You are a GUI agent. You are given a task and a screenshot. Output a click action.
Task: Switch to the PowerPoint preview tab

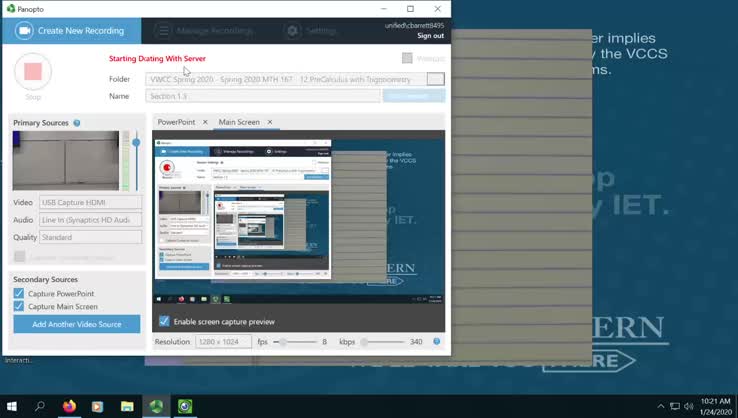[x=176, y=122]
